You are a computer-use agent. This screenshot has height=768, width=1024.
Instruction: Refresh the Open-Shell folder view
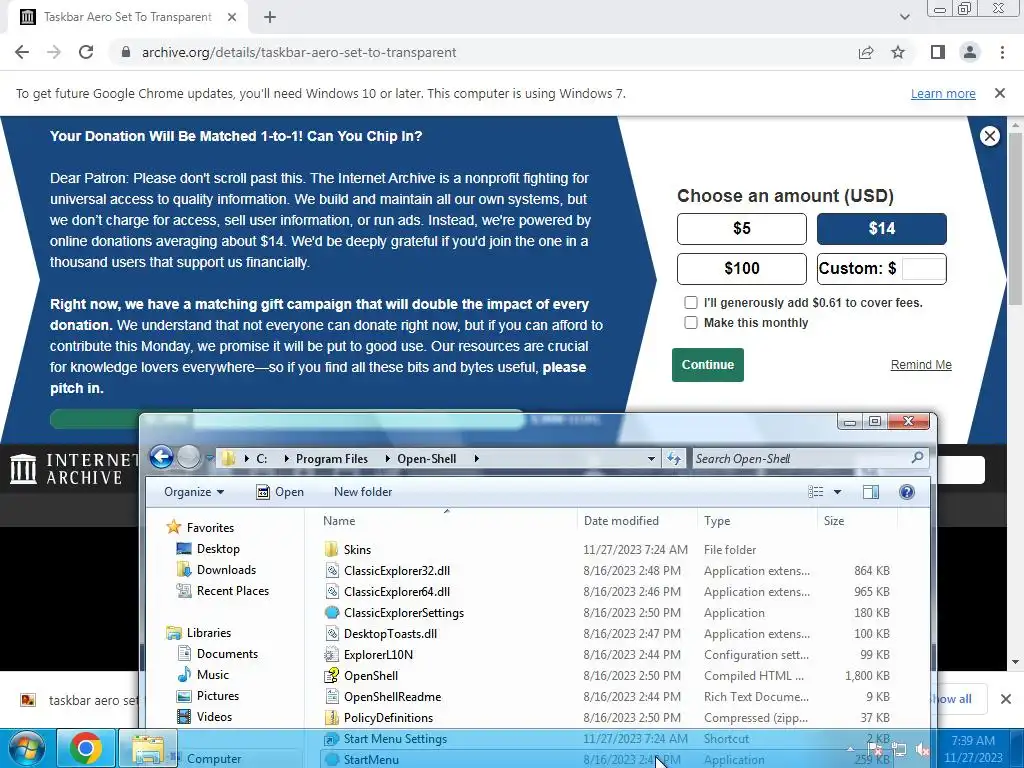pyautogui.click(x=674, y=458)
